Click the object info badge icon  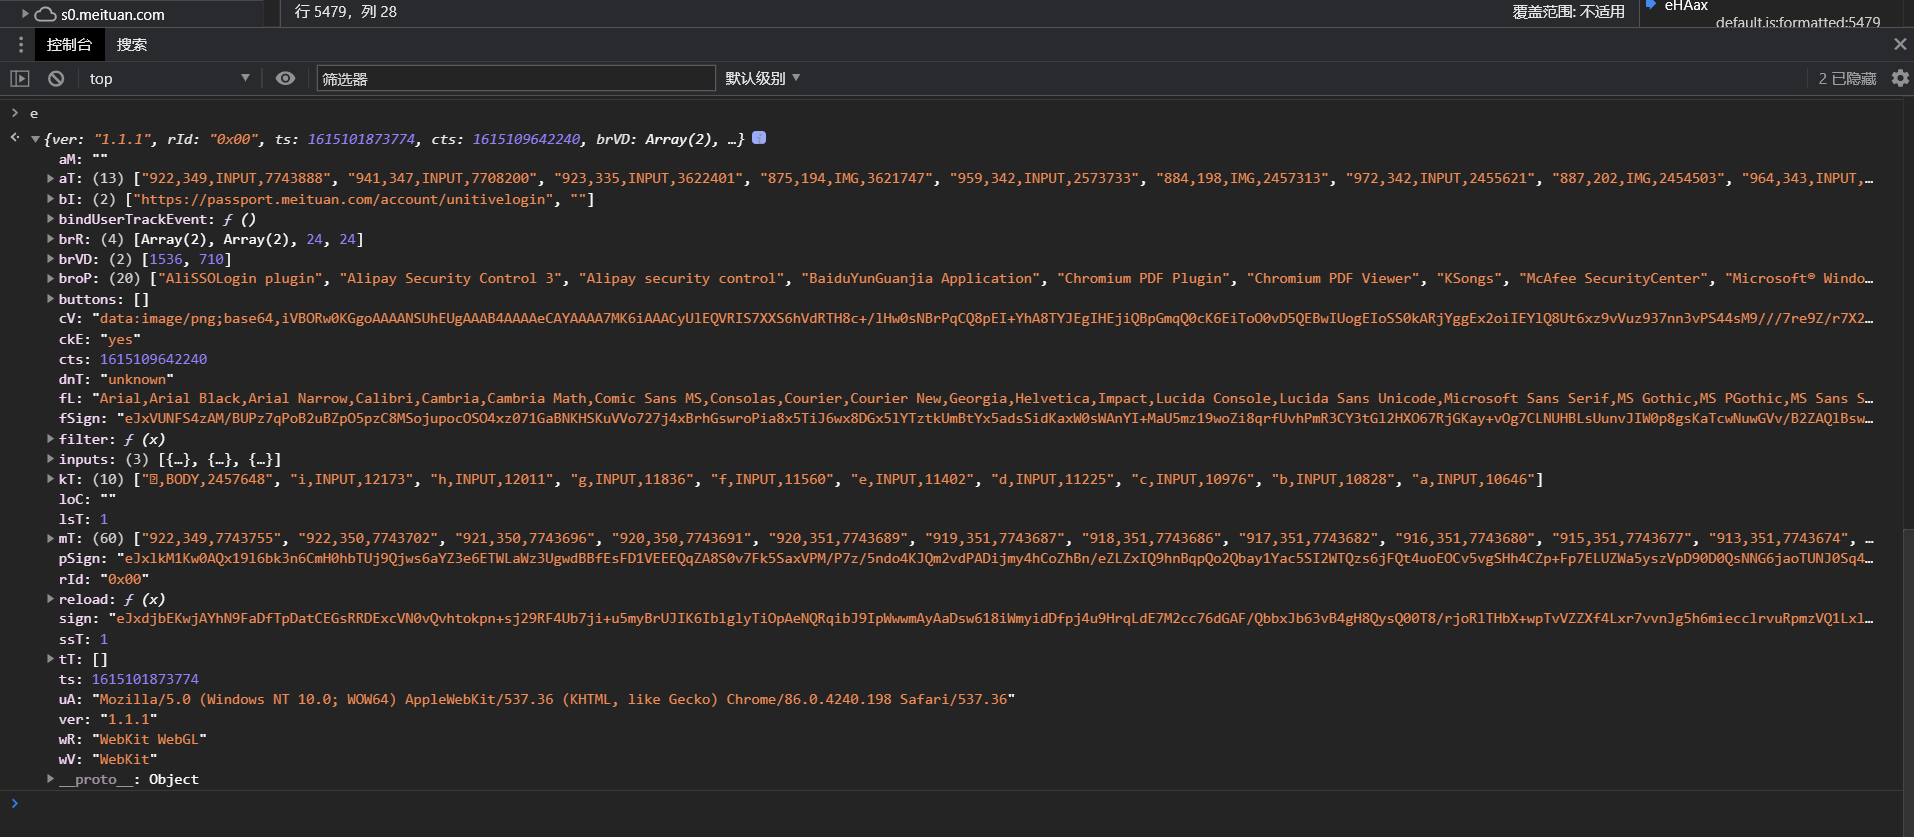(759, 138)
